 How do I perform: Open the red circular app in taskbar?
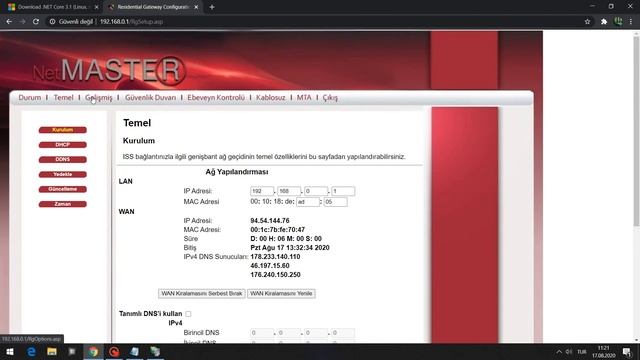(114, 352)
